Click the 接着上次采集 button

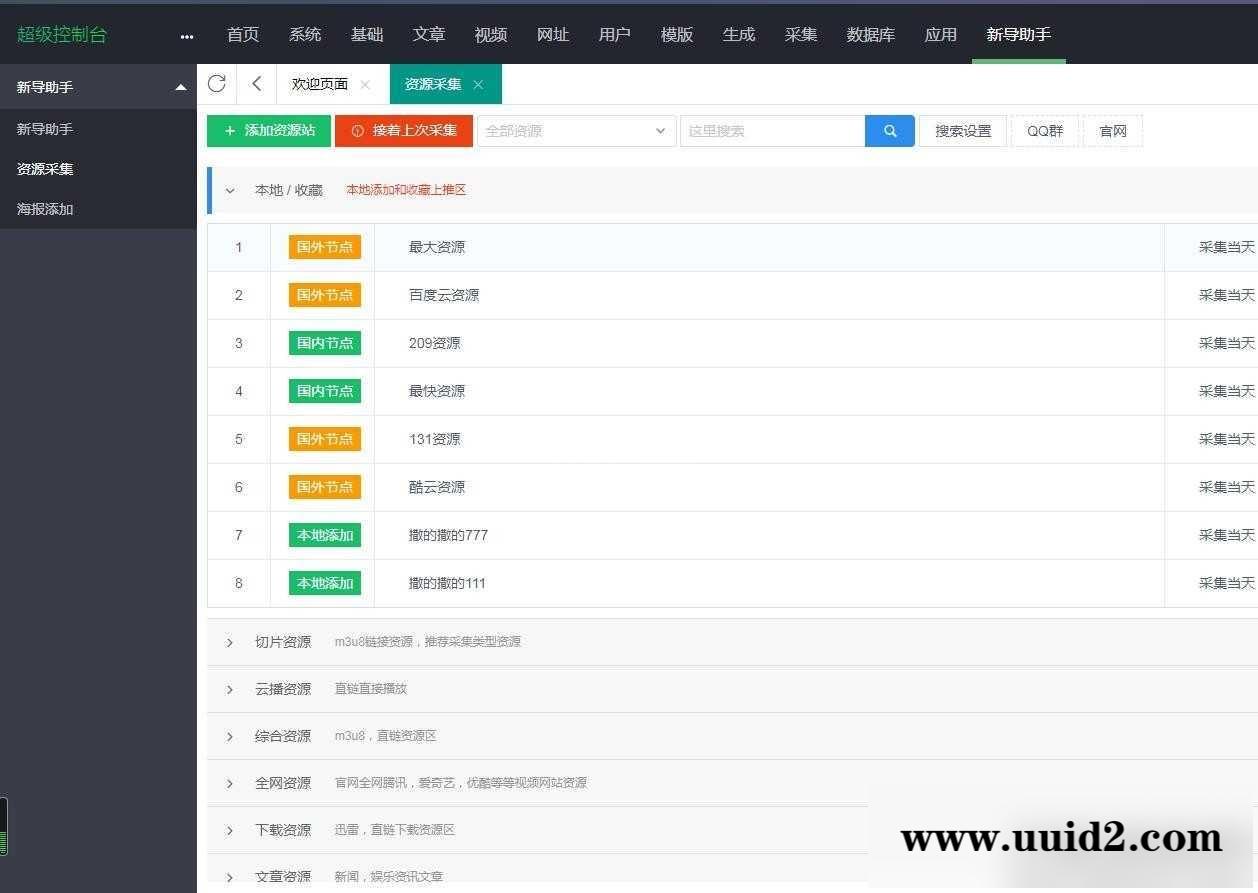point(404,131)
